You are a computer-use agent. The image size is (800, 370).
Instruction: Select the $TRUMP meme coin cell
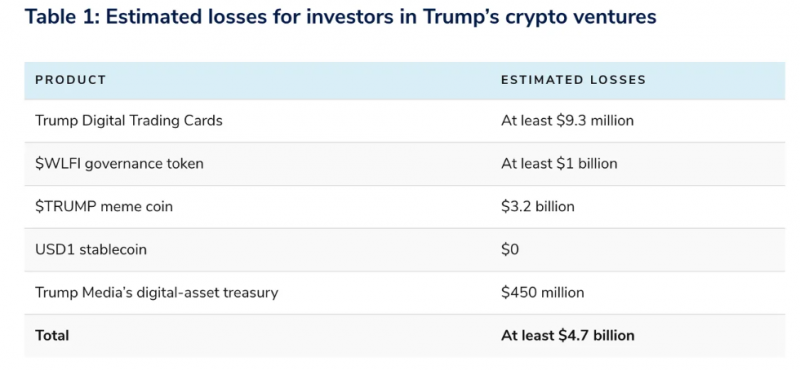point(104,207)
